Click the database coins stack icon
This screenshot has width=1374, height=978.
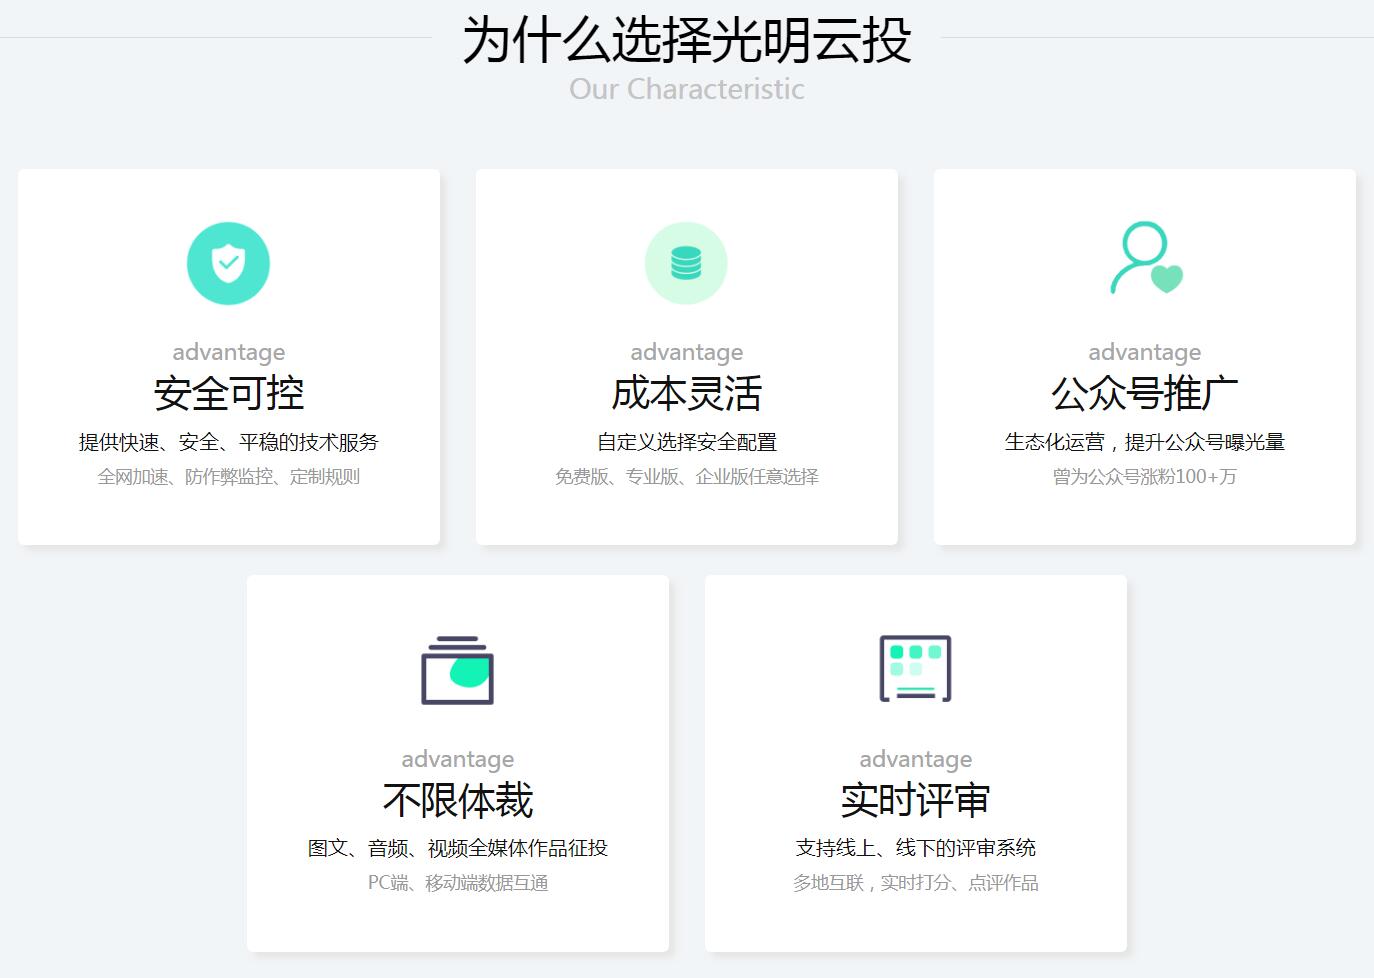pos(686,263)
